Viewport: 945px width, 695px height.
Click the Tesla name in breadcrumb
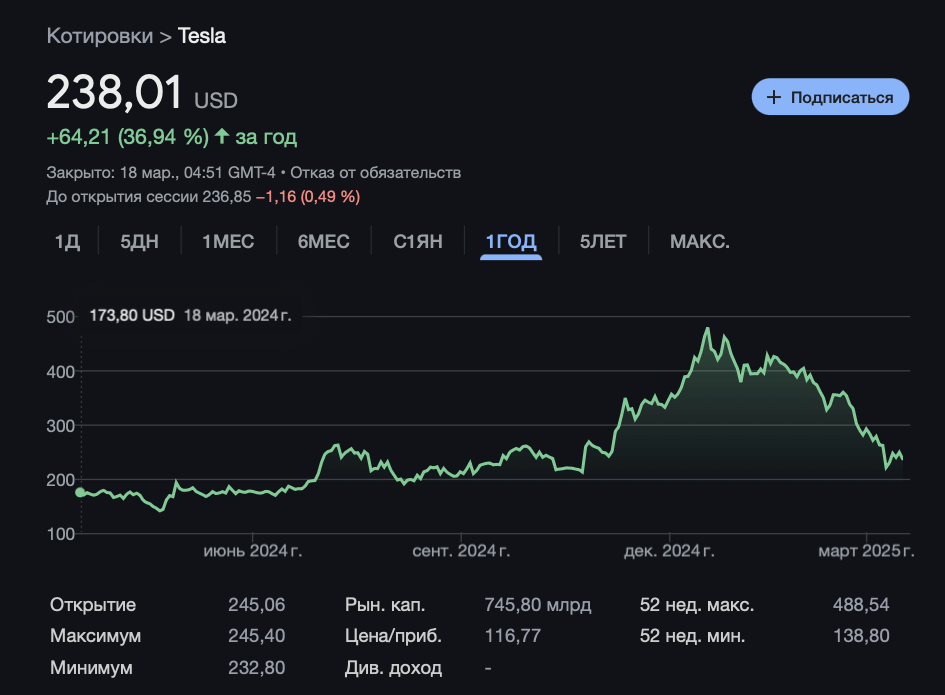pos(202,36)
